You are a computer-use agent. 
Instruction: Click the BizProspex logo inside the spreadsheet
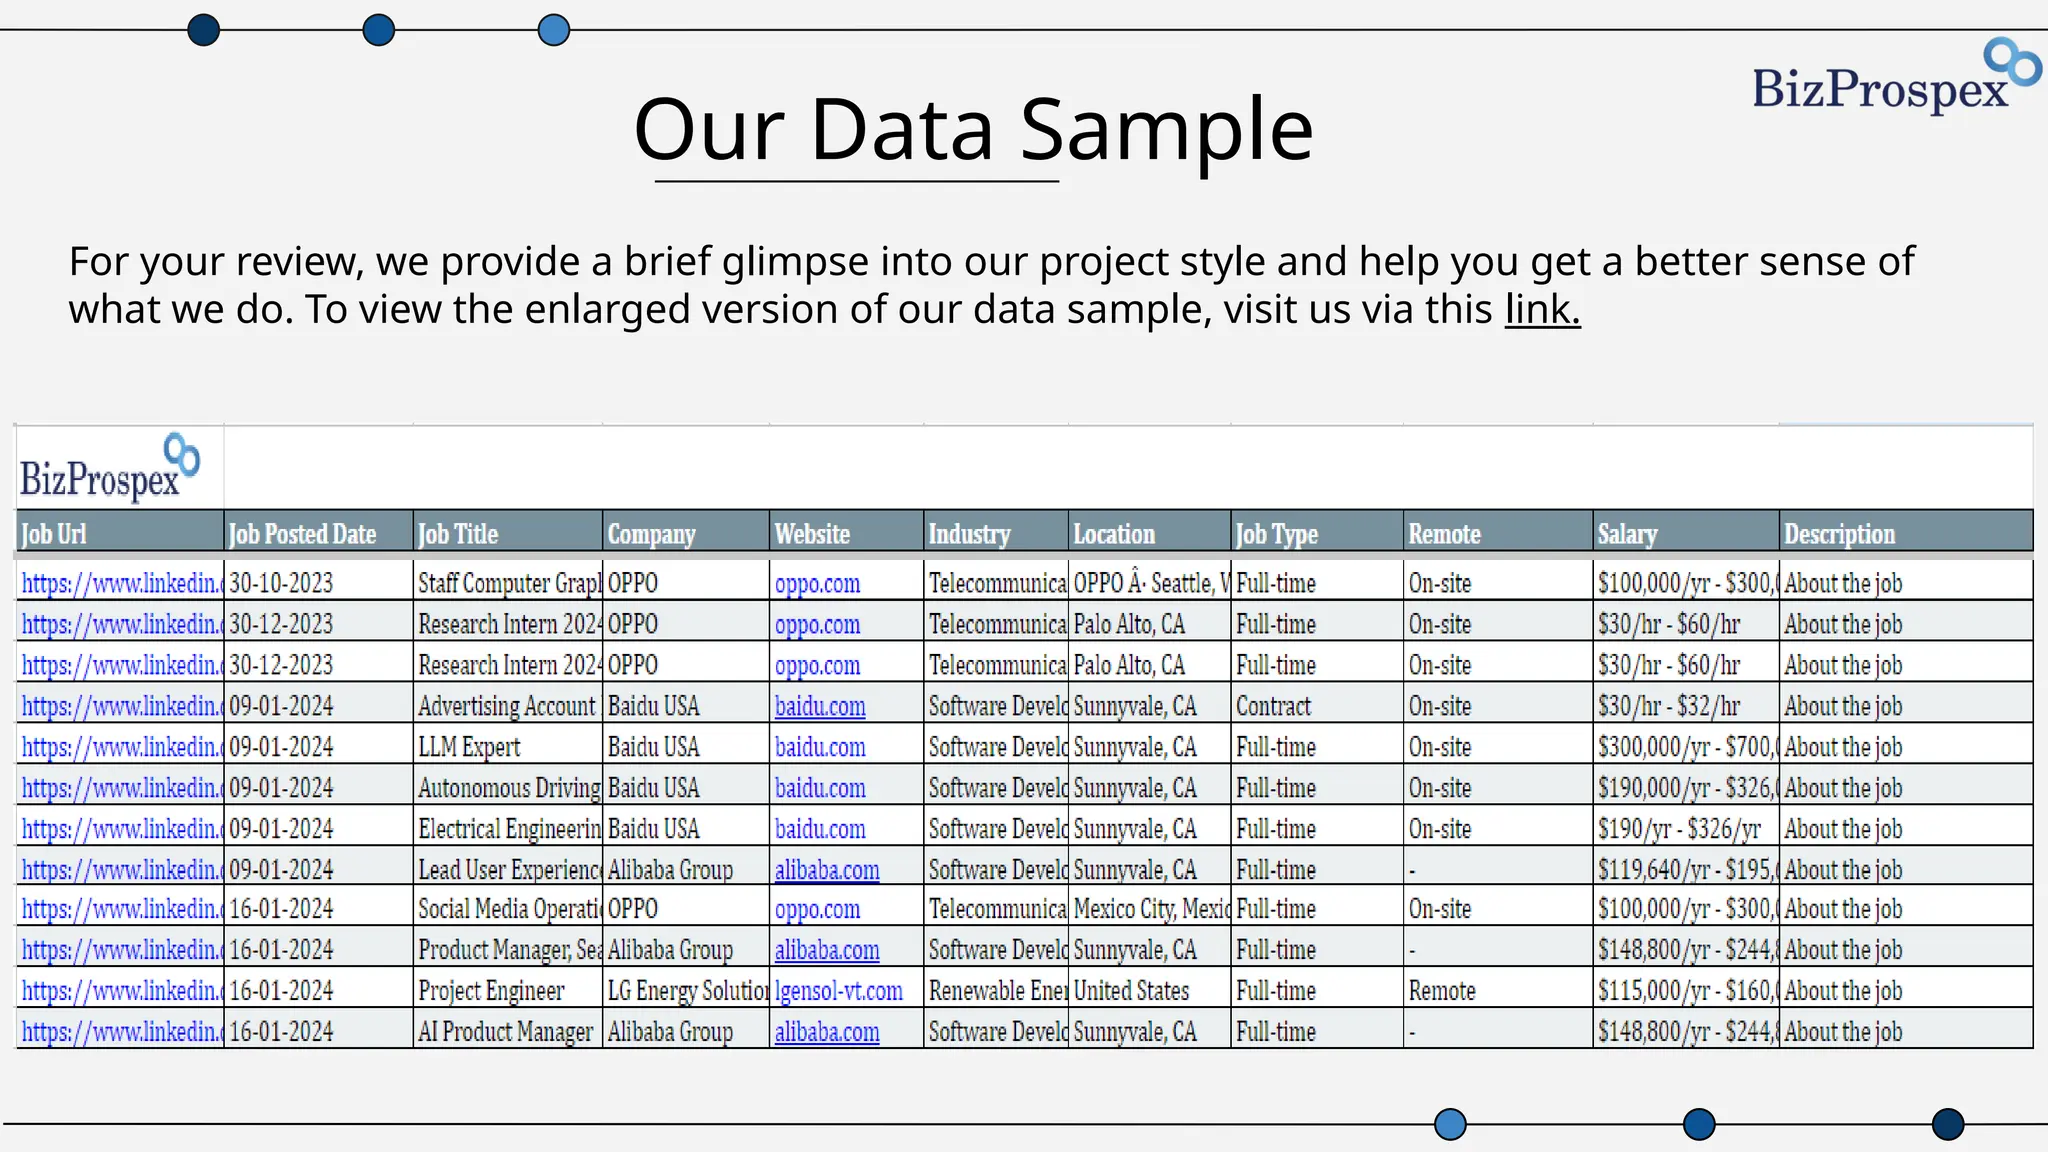[x=110, y=468]
